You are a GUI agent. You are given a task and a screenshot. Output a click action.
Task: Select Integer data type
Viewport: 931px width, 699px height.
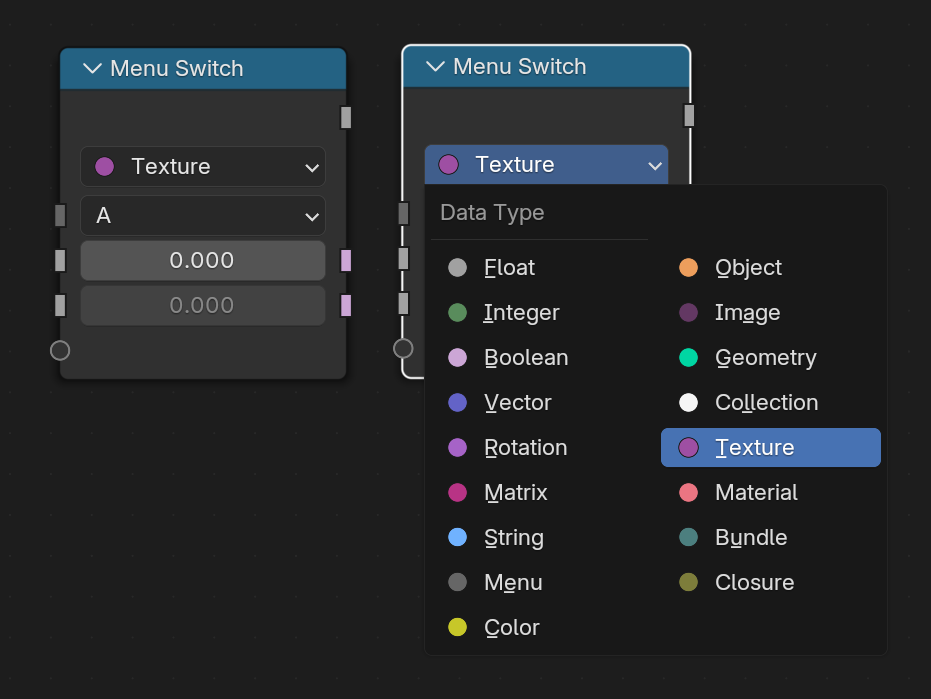pos(540,312)
